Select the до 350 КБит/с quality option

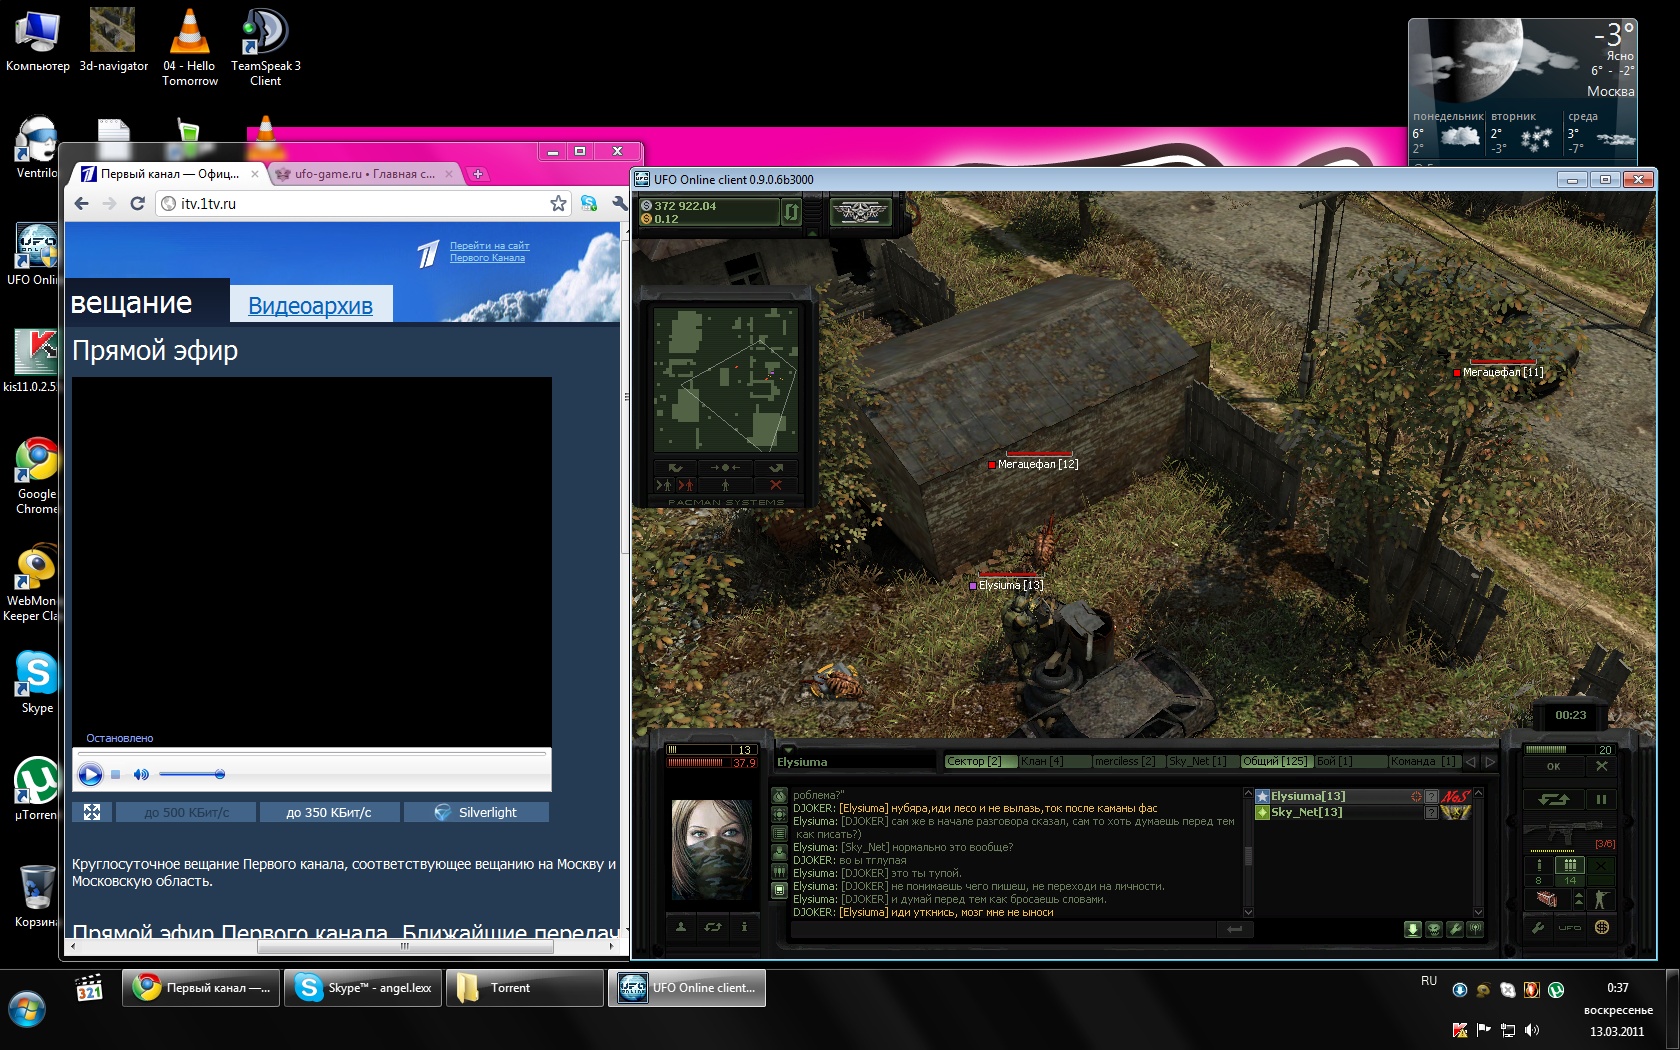[329, 812]
